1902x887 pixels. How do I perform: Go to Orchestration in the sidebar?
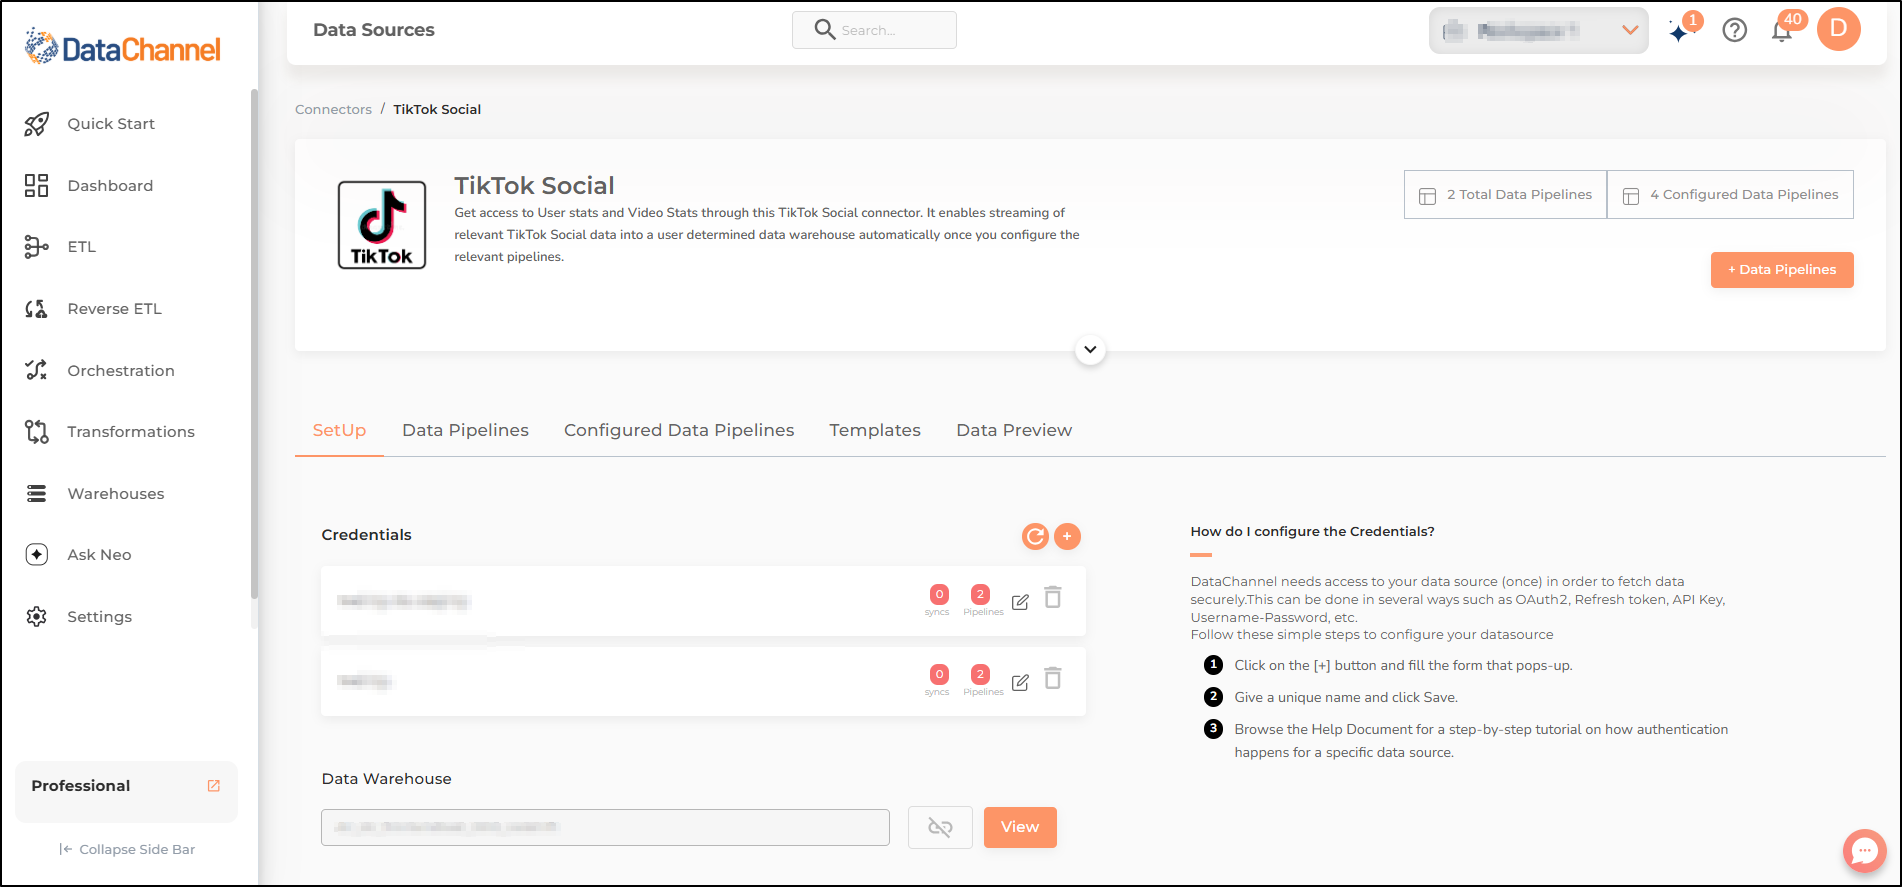point(121,371)
